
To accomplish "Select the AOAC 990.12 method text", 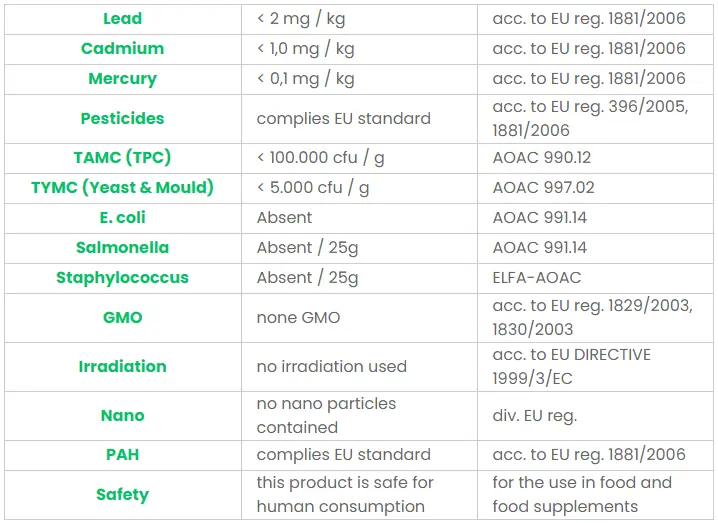I will pos(541,158).
